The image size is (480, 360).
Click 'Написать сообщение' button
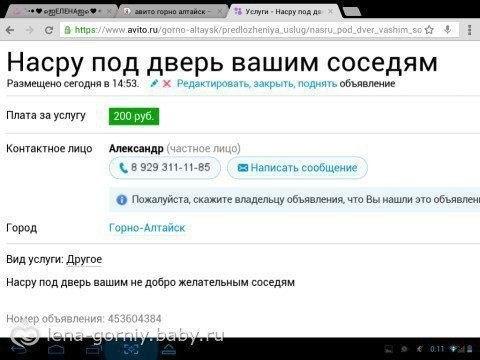click(x=297, y=167)
